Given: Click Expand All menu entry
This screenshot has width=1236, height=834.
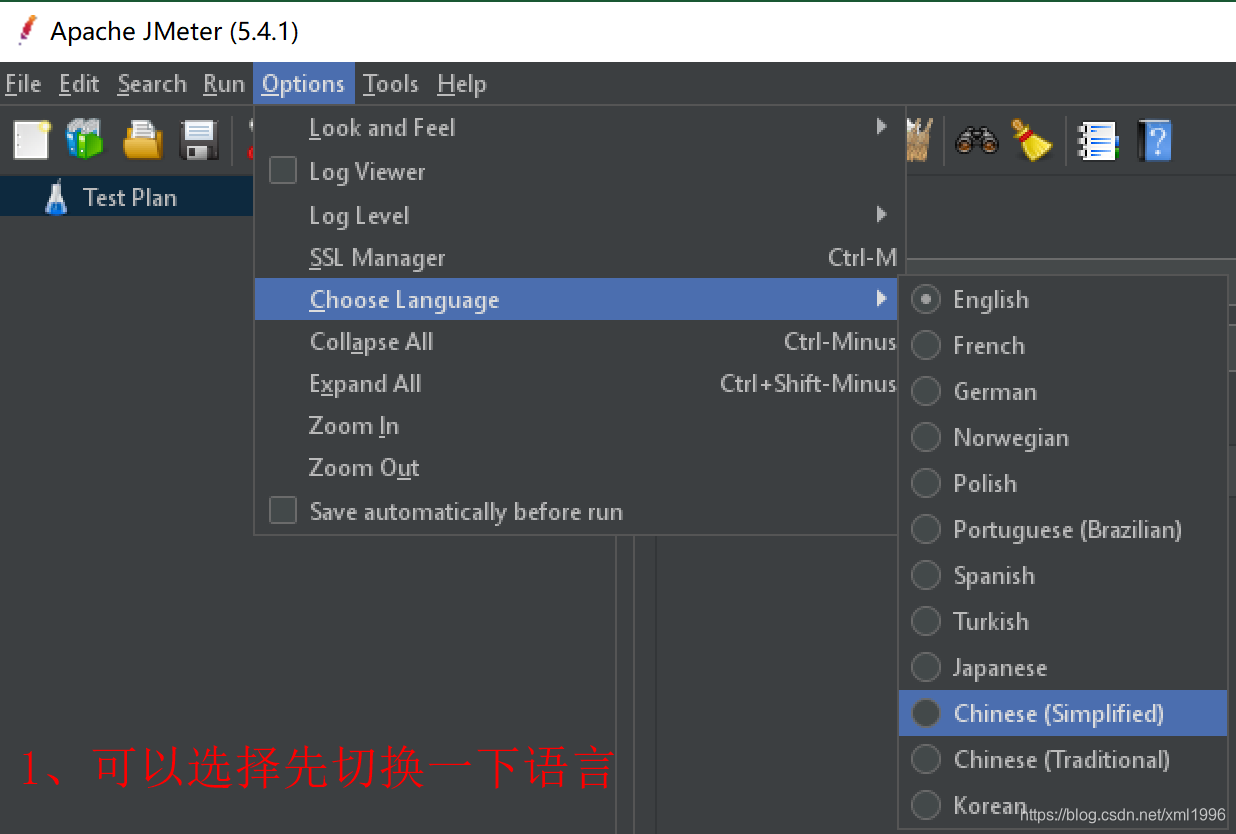Looking at the screenshot, I should (577, 383).
